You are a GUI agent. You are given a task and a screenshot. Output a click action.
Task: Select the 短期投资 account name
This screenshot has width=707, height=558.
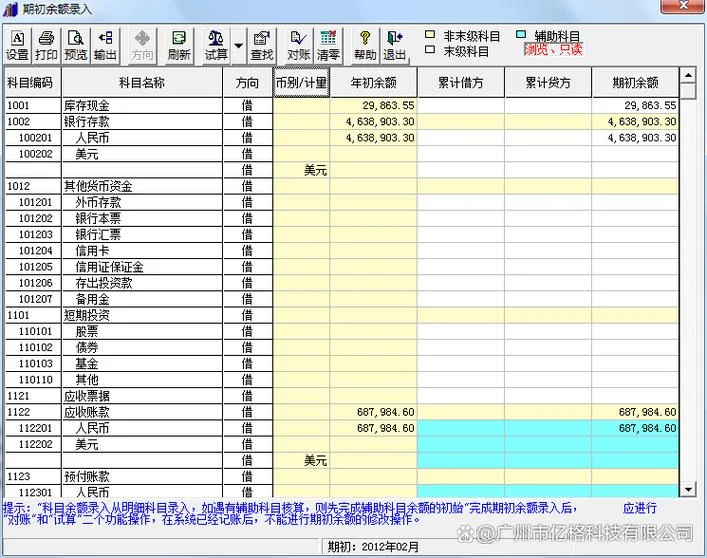pyautogui.click(x=87, y=316)
